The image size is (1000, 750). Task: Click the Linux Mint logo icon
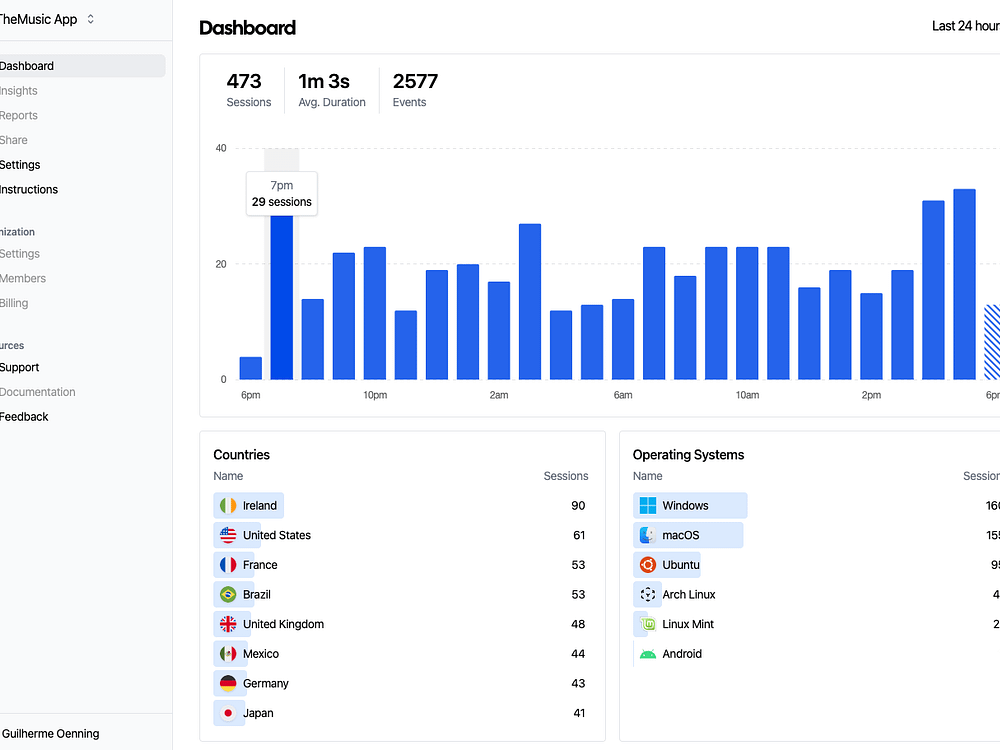click(647, 624)
